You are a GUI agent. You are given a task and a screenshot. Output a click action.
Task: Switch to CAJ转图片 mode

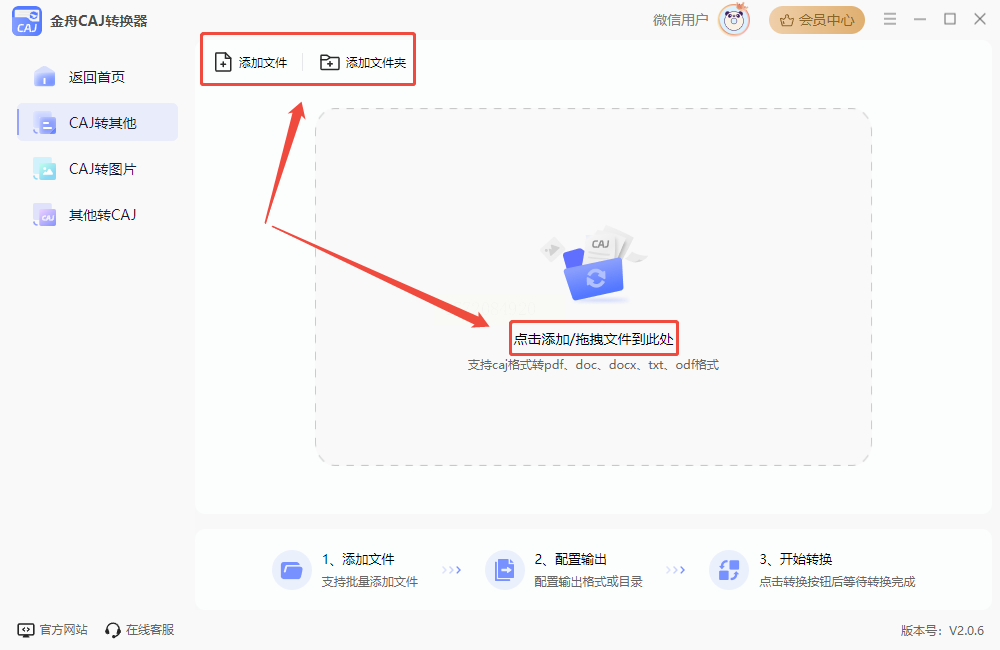point(98,168)
